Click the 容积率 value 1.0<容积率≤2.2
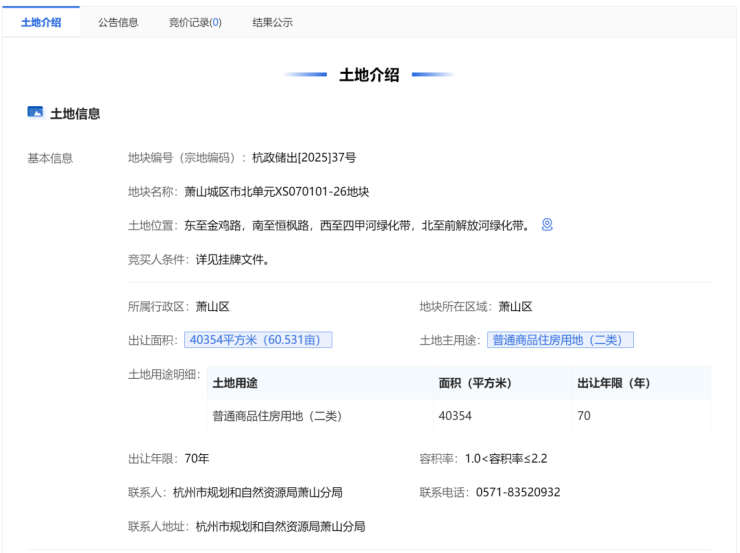740x553 pixels. pos(506,458)
